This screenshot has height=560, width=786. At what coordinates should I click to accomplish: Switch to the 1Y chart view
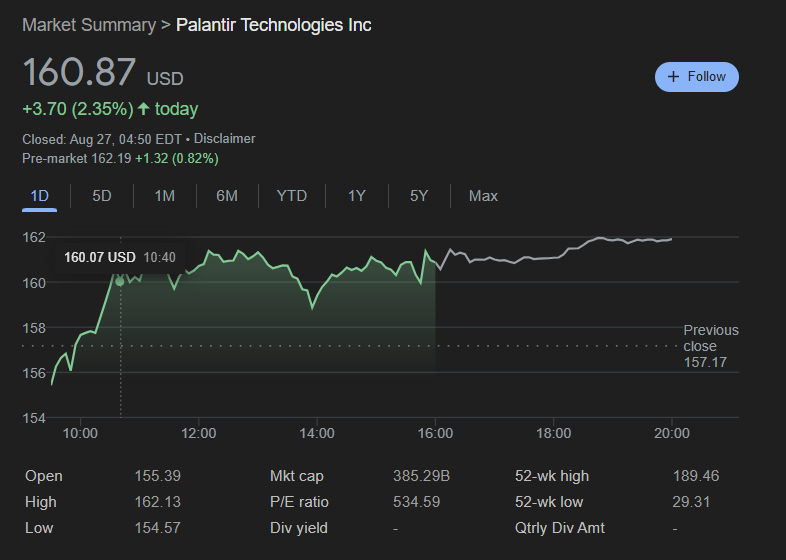(x=357, y=196)
